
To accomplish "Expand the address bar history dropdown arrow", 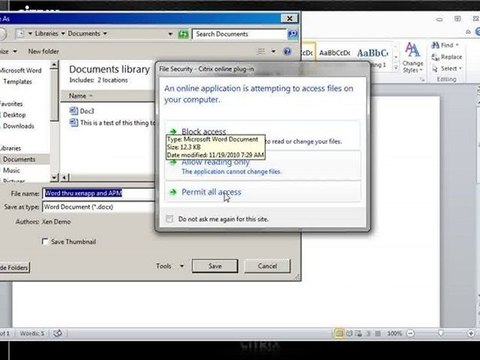I will click(x=170, y=34).
